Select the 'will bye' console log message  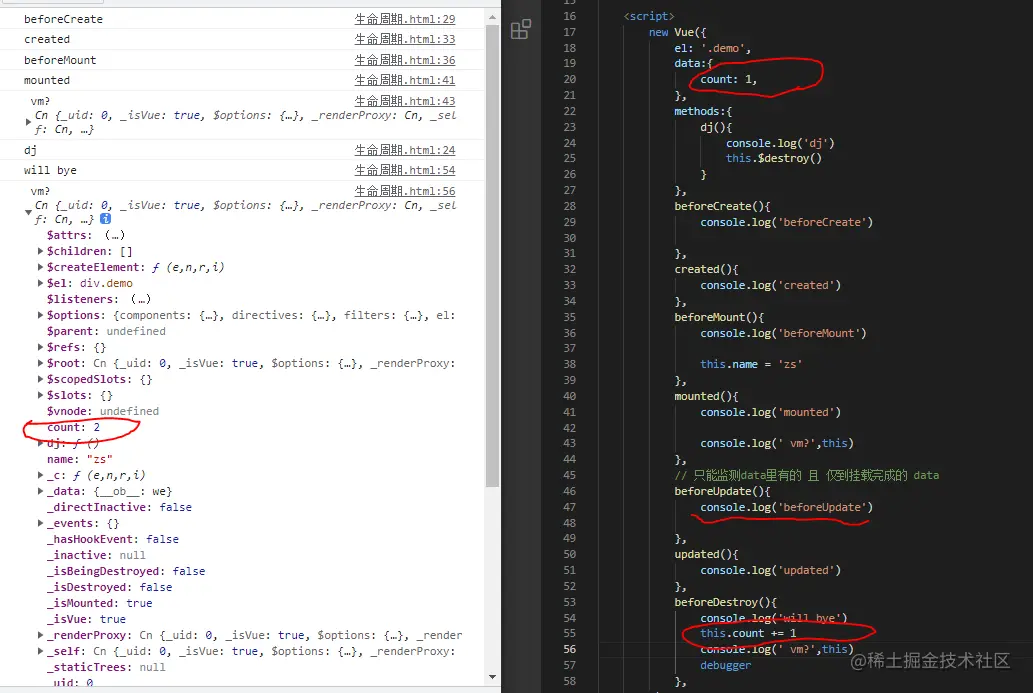point(50,170)
